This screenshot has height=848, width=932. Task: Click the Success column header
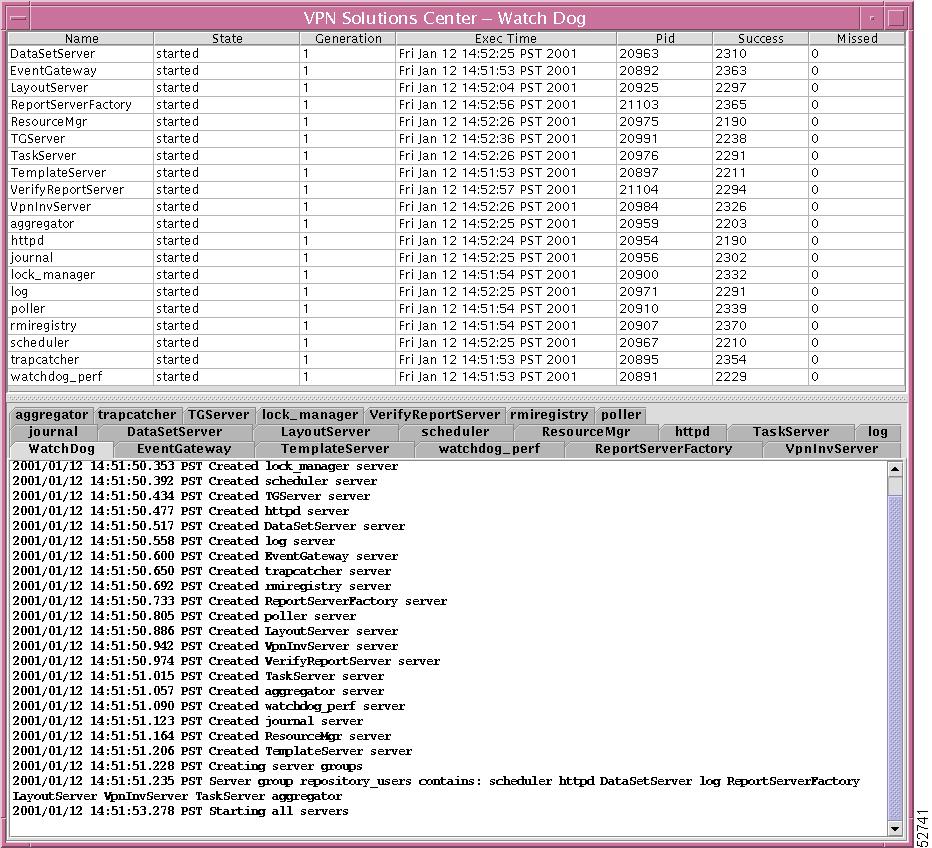tap(761, 39)
